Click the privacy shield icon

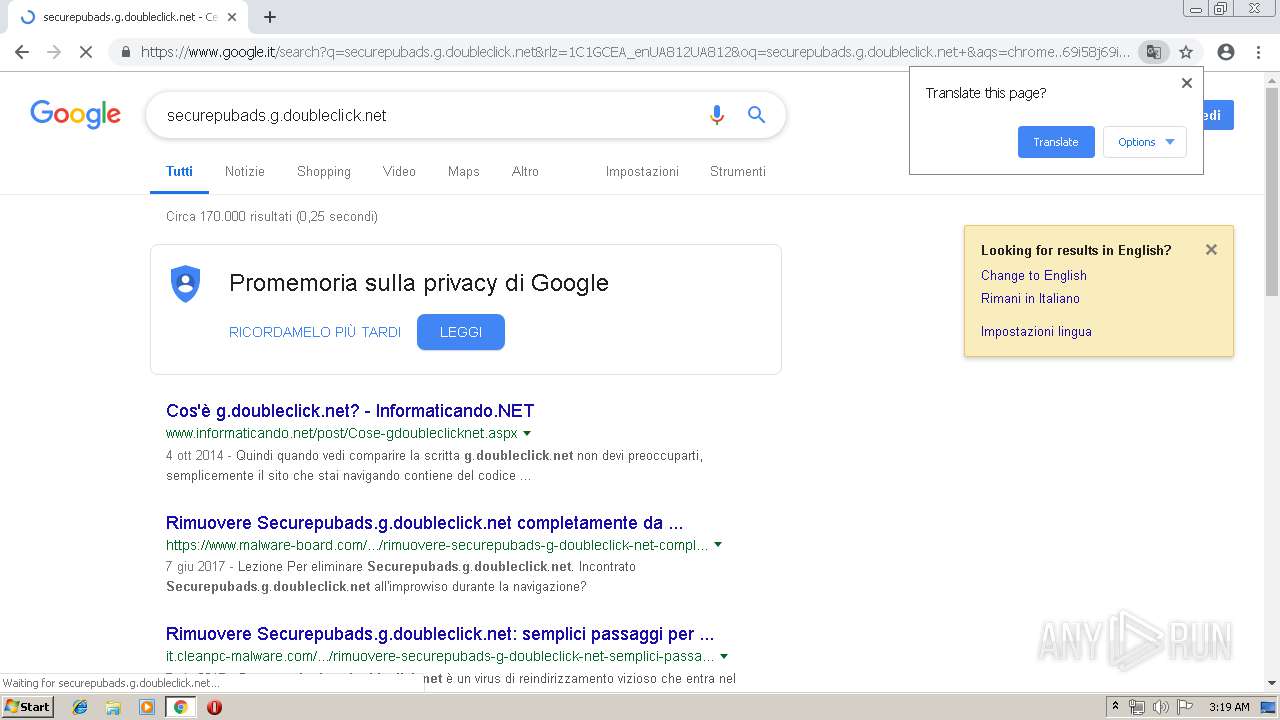coord(186,284)
